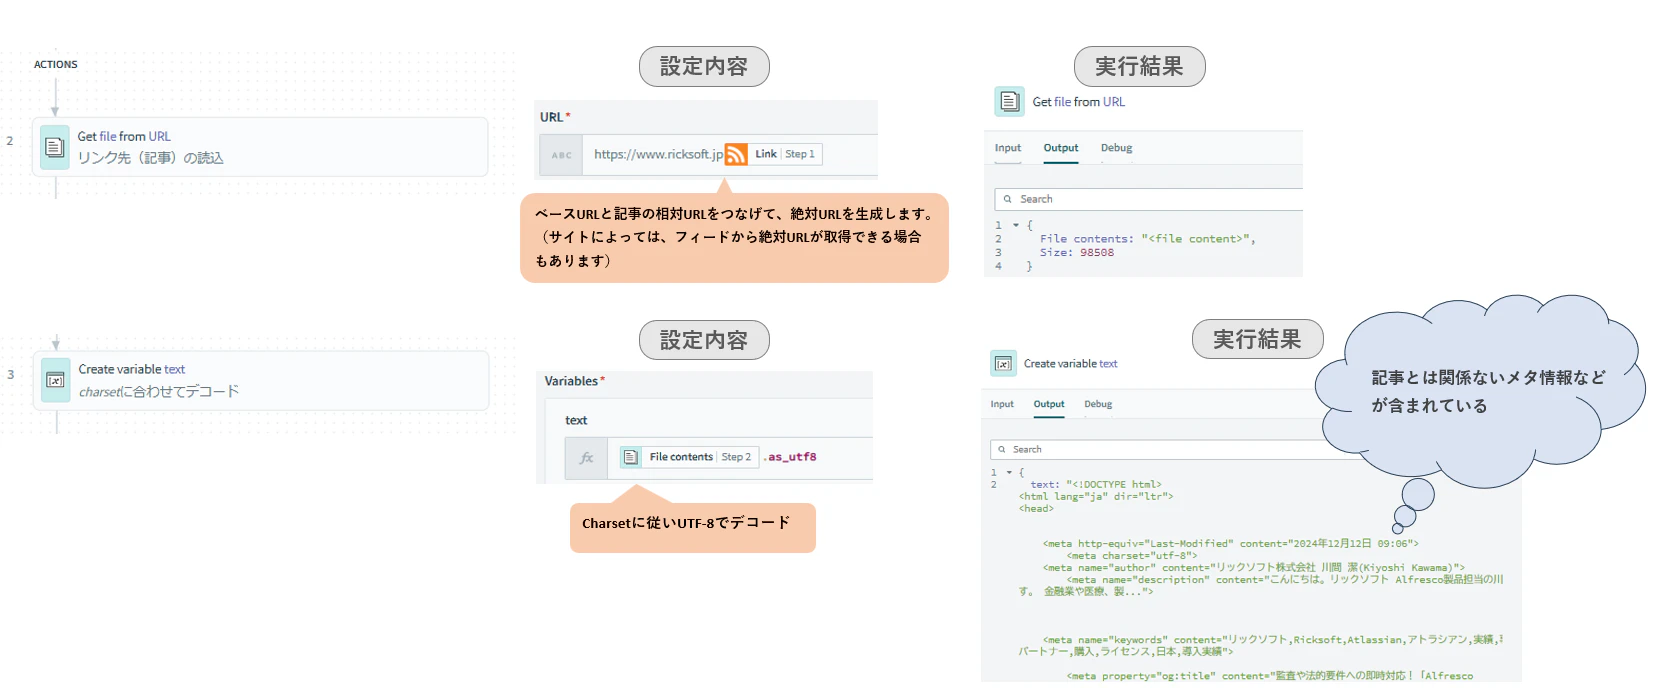Click the text 'リンク先（記事）の読込'
The width and height of the screenshot is (1654, 688).
click(151, 158)
